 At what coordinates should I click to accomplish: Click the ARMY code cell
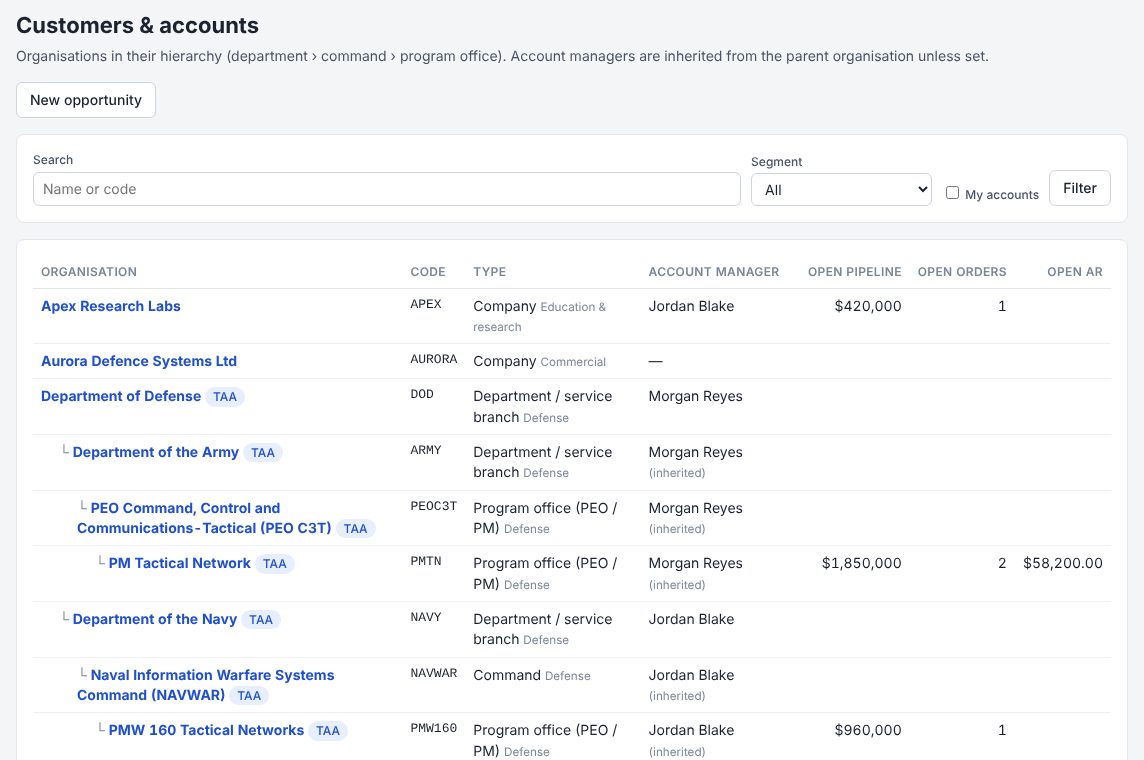click(x=426, y=450)
